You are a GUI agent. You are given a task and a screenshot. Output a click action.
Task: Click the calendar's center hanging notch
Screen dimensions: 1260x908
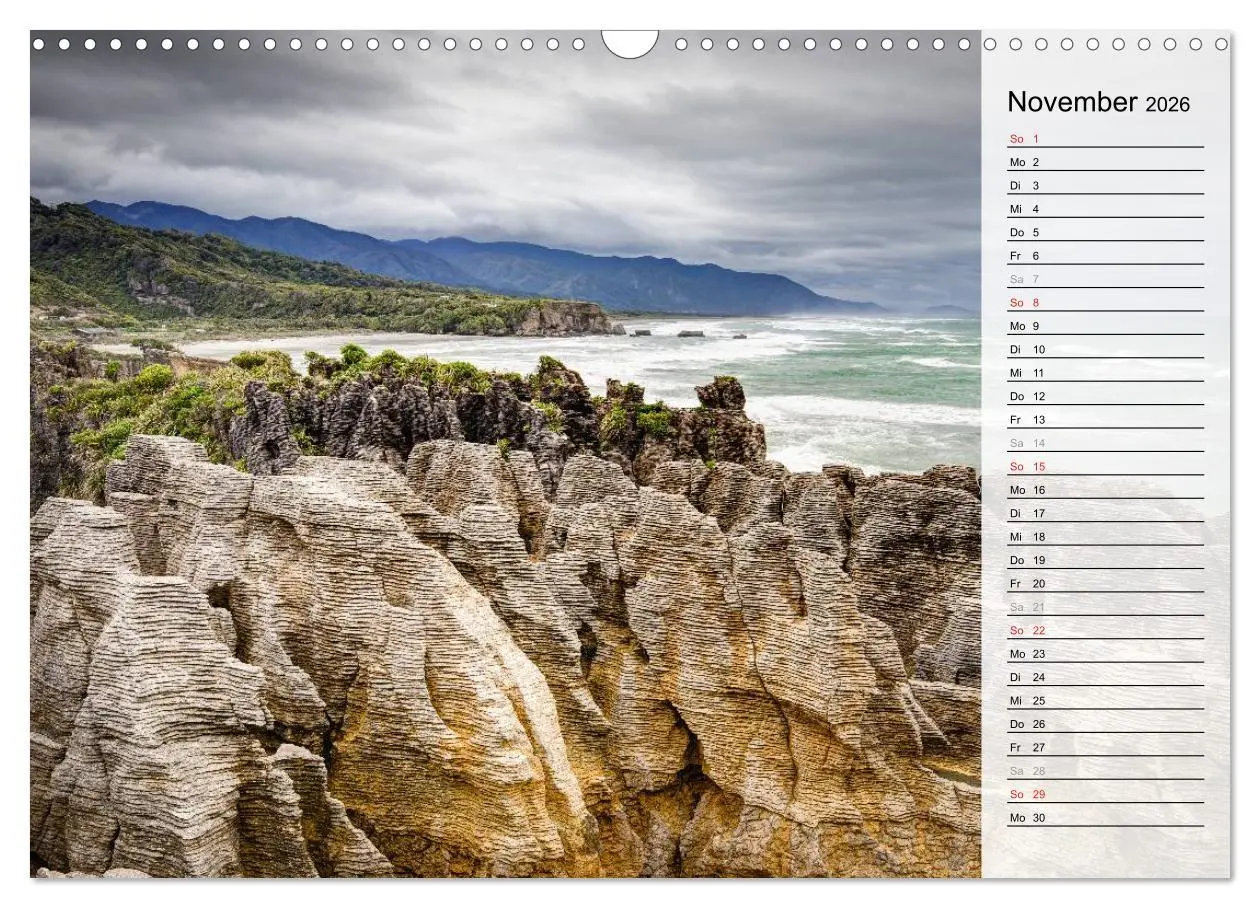pos(630,43)
